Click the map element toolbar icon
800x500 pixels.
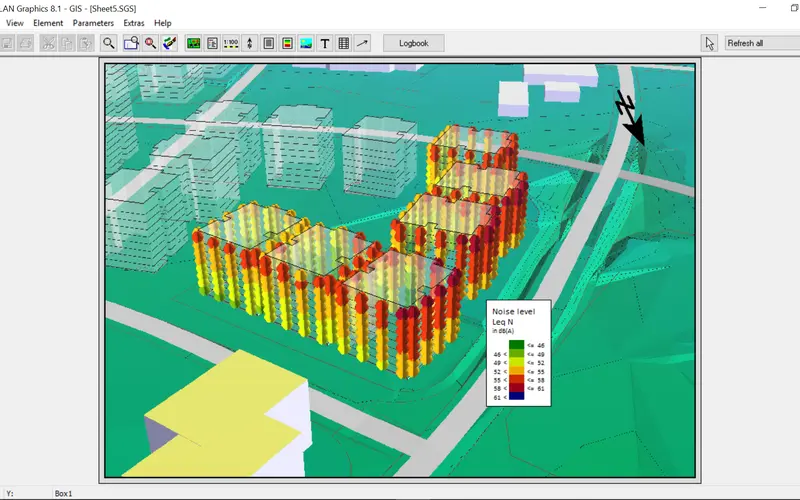pos(193,43)
